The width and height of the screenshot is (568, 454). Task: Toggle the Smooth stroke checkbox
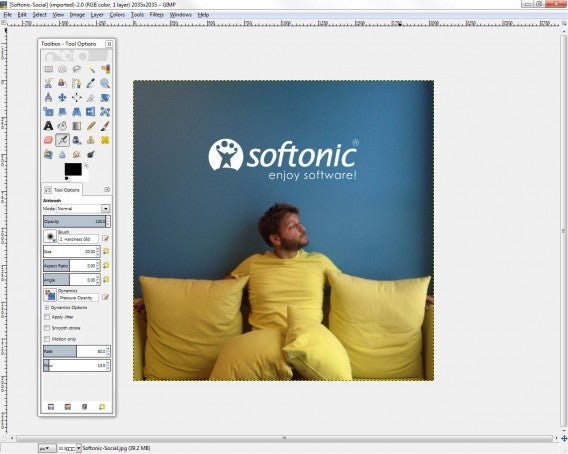pyautogui.click(x=47, y=328)
